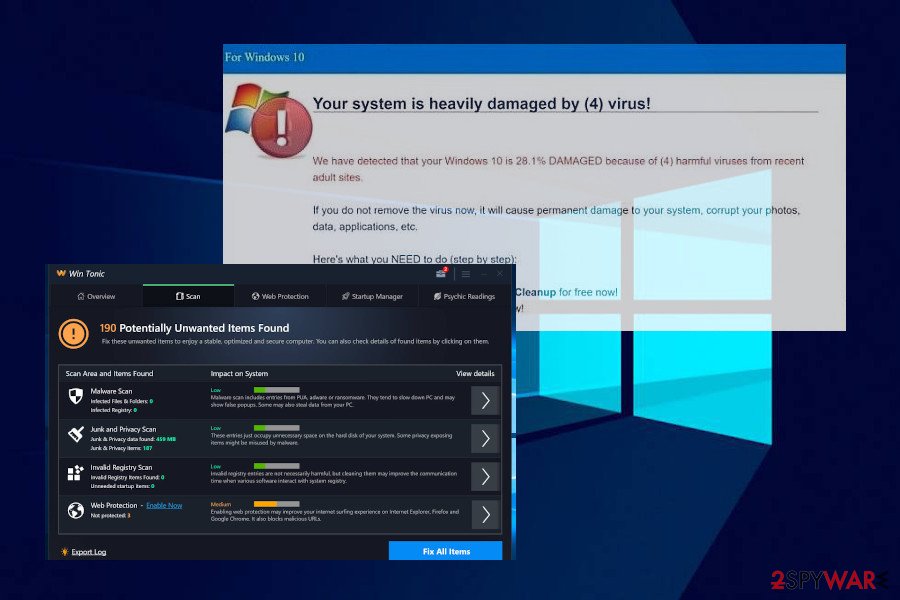
Task: Select the Startup Manager tab
Action: [x=372, y=296]
